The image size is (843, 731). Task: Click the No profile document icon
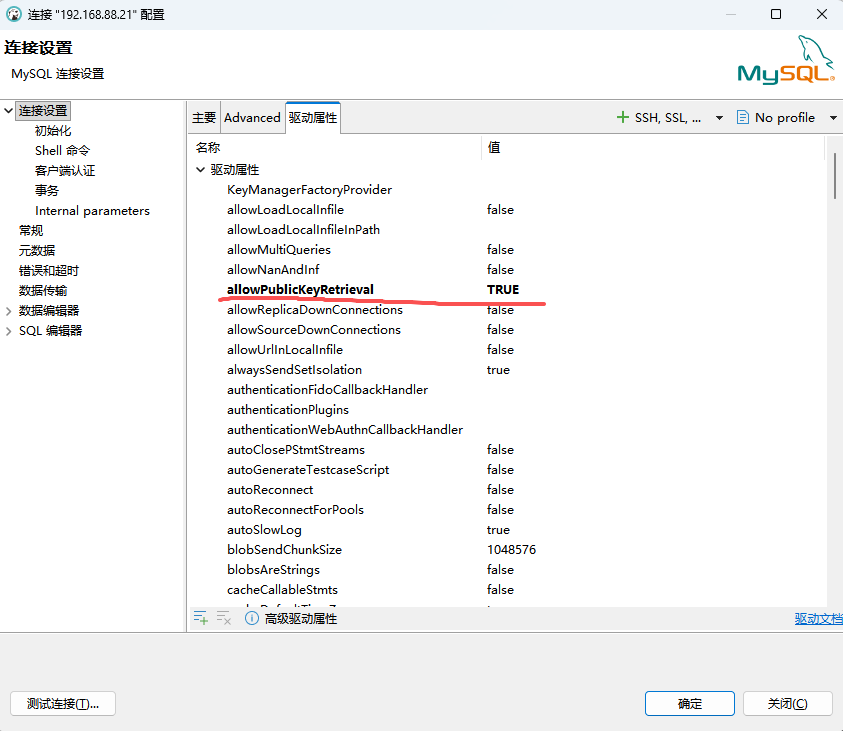click(743, 118)
